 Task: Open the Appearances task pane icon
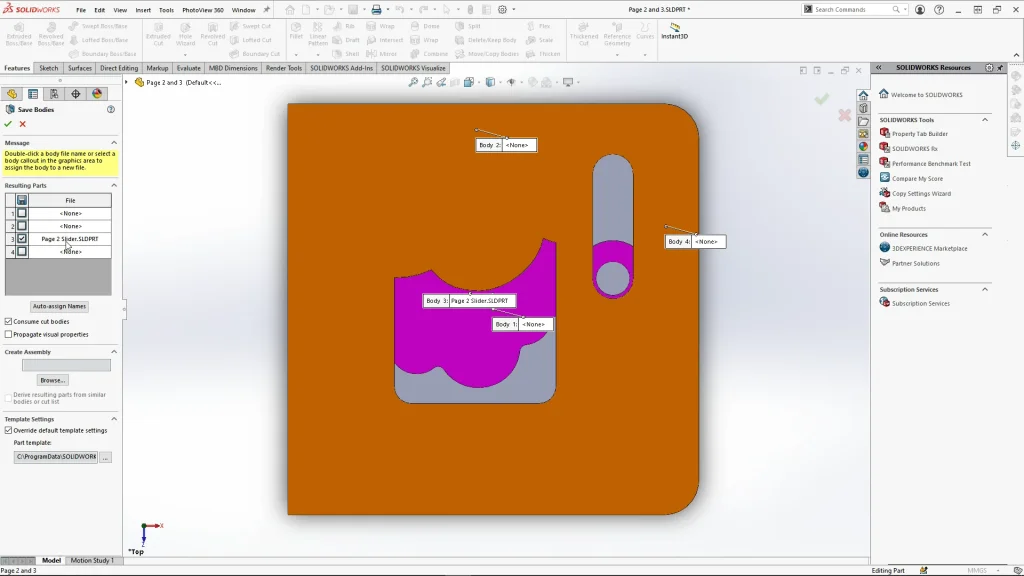(863, 146)
